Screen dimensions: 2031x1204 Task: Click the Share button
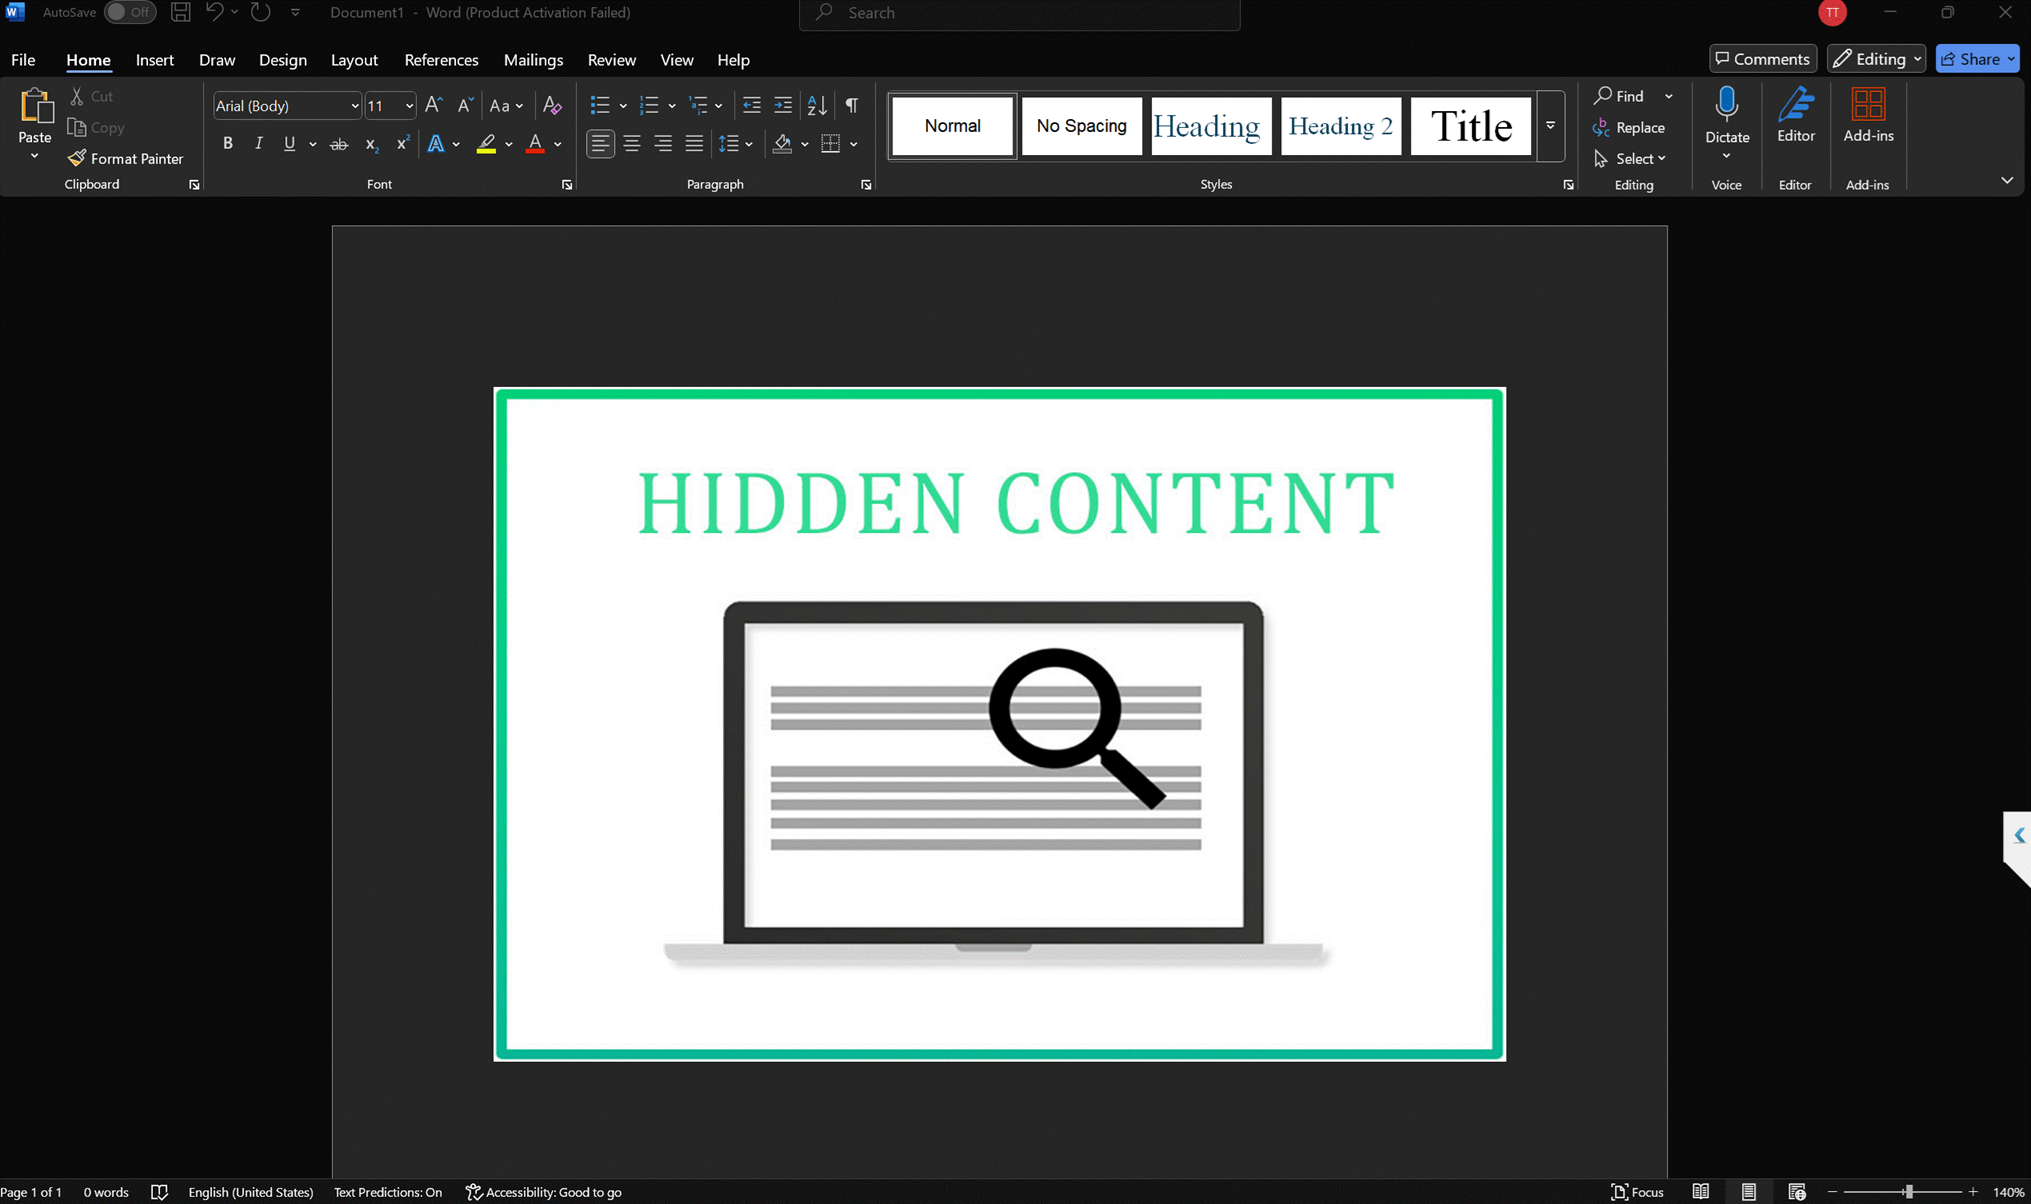point(1970,59)
